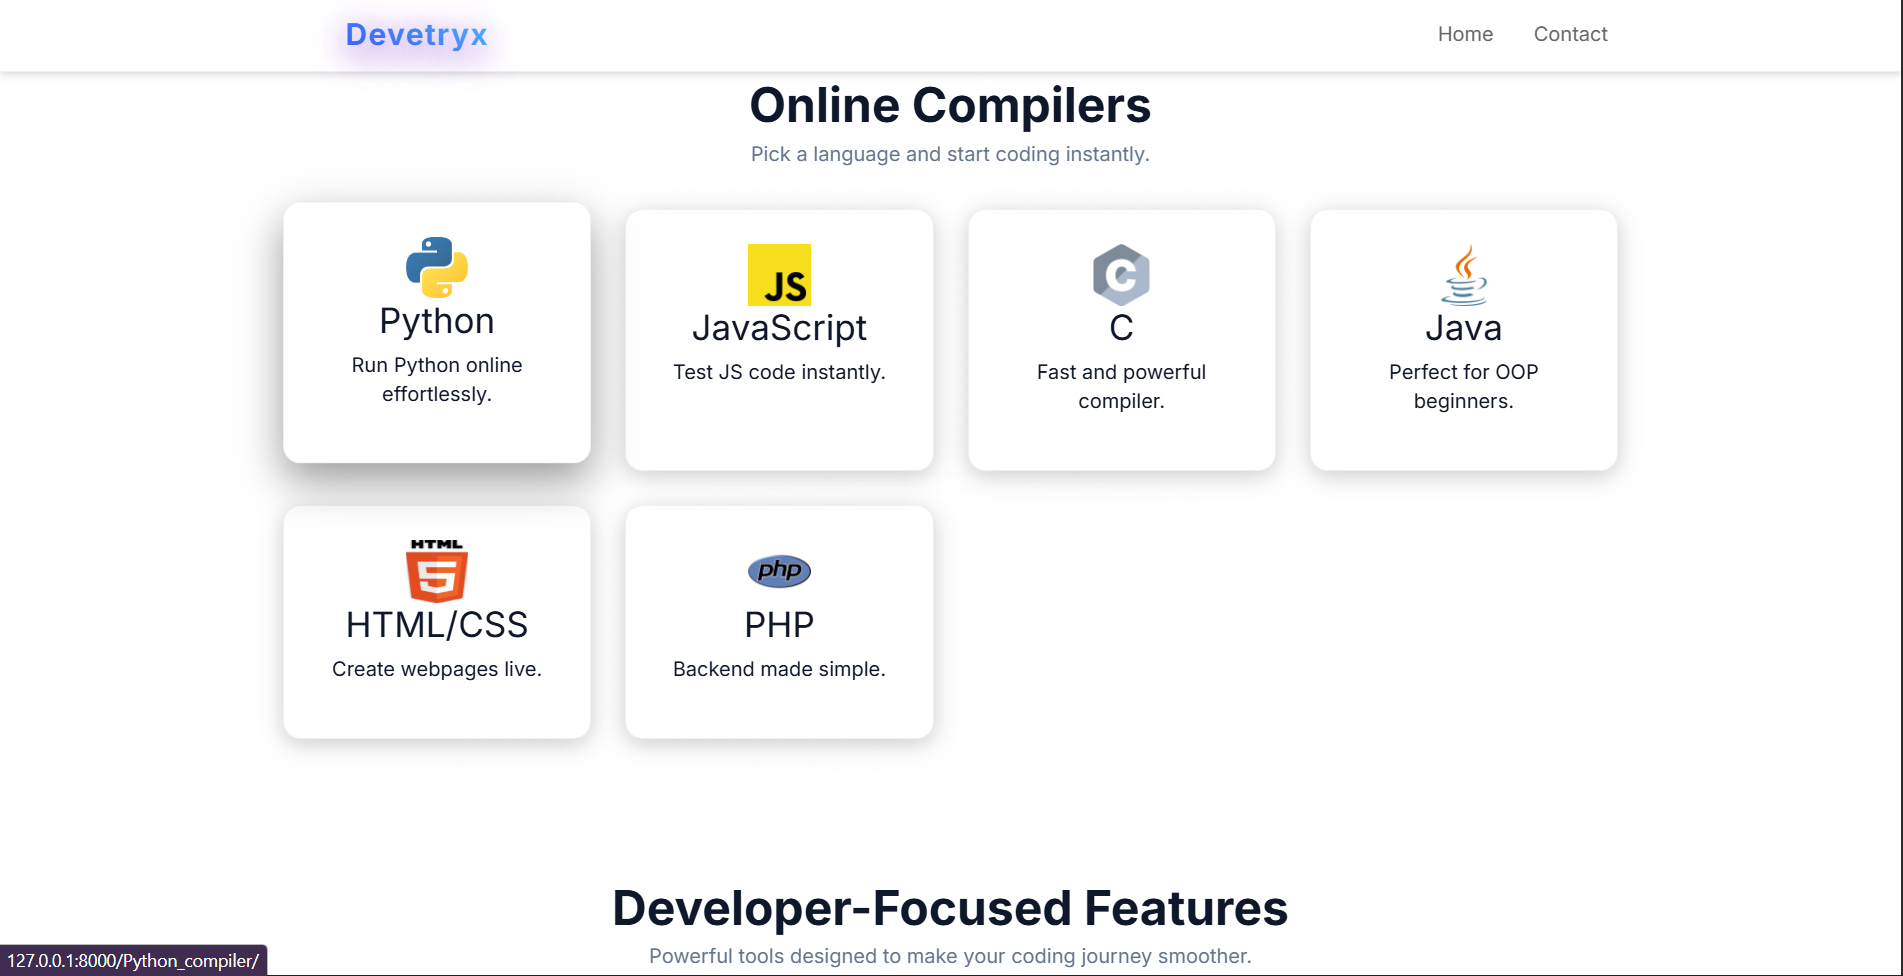Select the JavaScript card title
Image resolution: width=1903 pixels, height=976 pixels.
click(779, 328)
